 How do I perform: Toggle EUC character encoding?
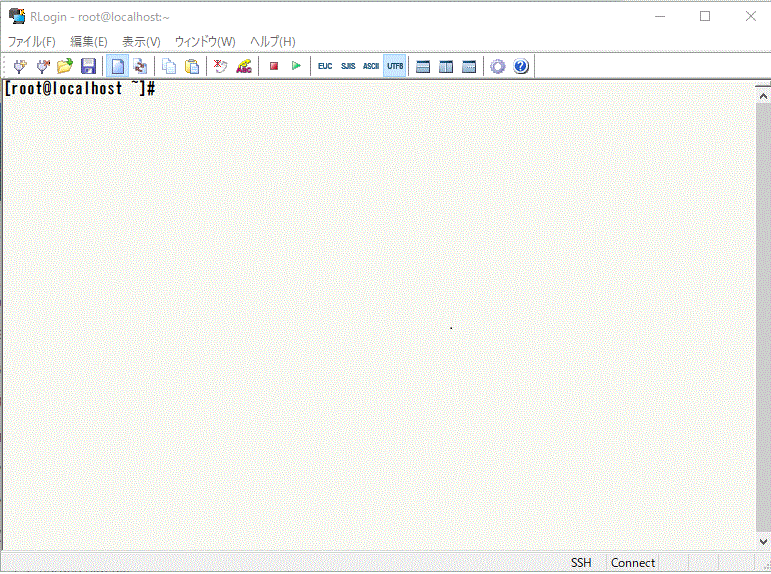[325, 66]
